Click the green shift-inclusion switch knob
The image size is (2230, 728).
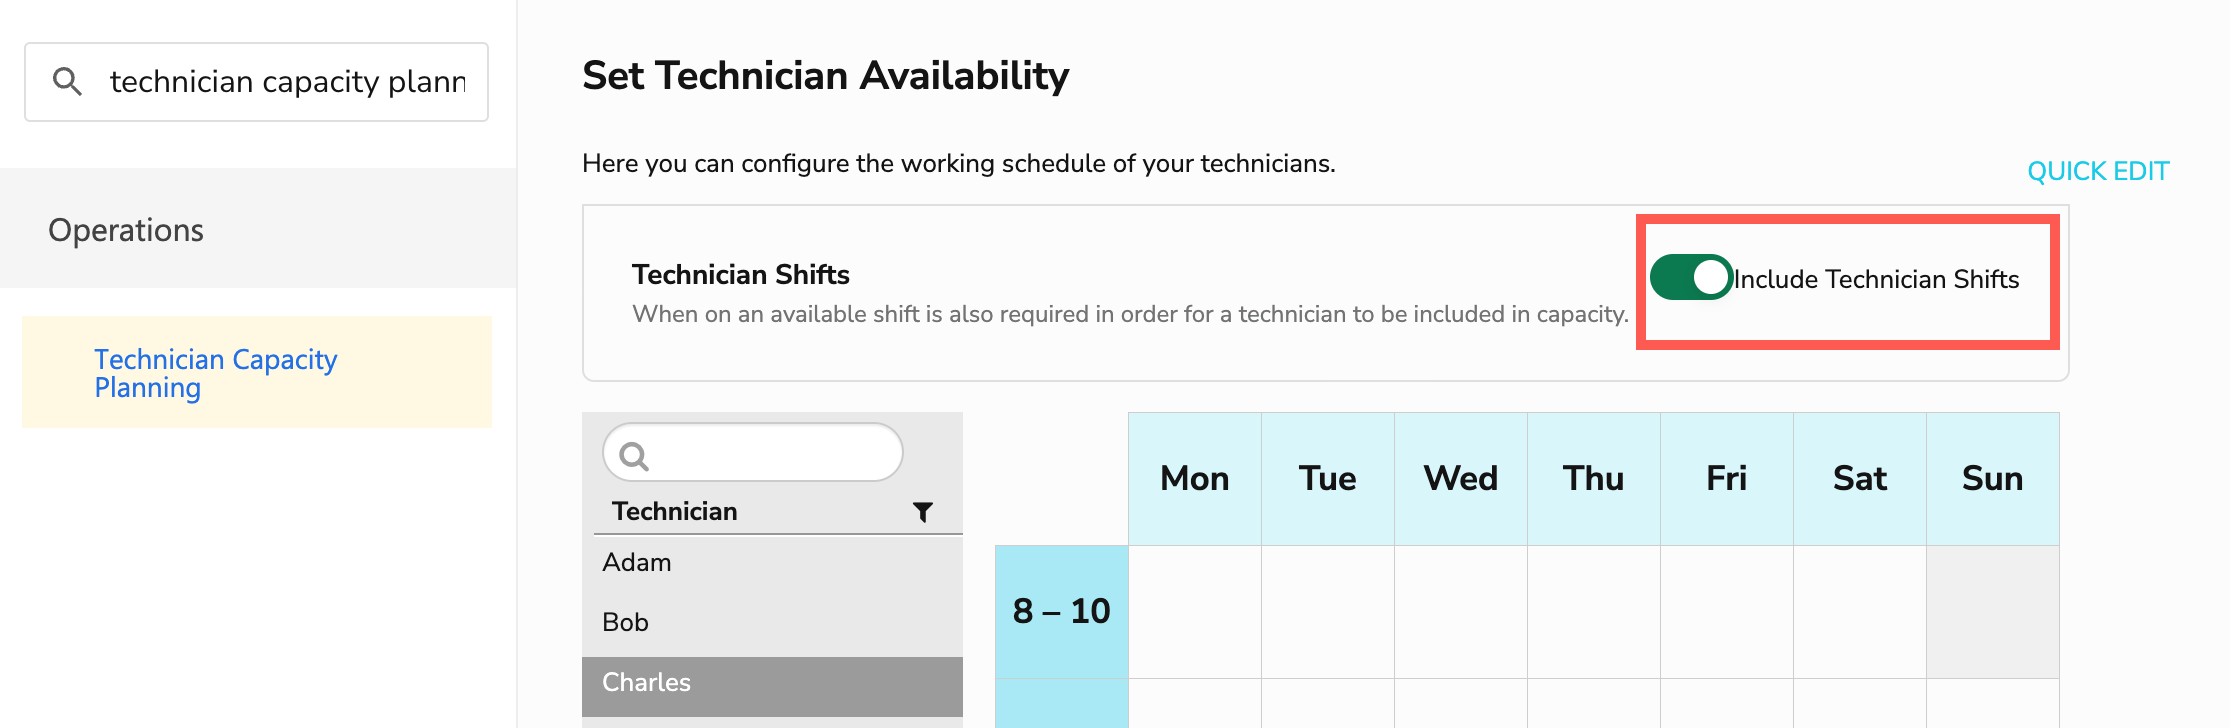point(1710,277)
